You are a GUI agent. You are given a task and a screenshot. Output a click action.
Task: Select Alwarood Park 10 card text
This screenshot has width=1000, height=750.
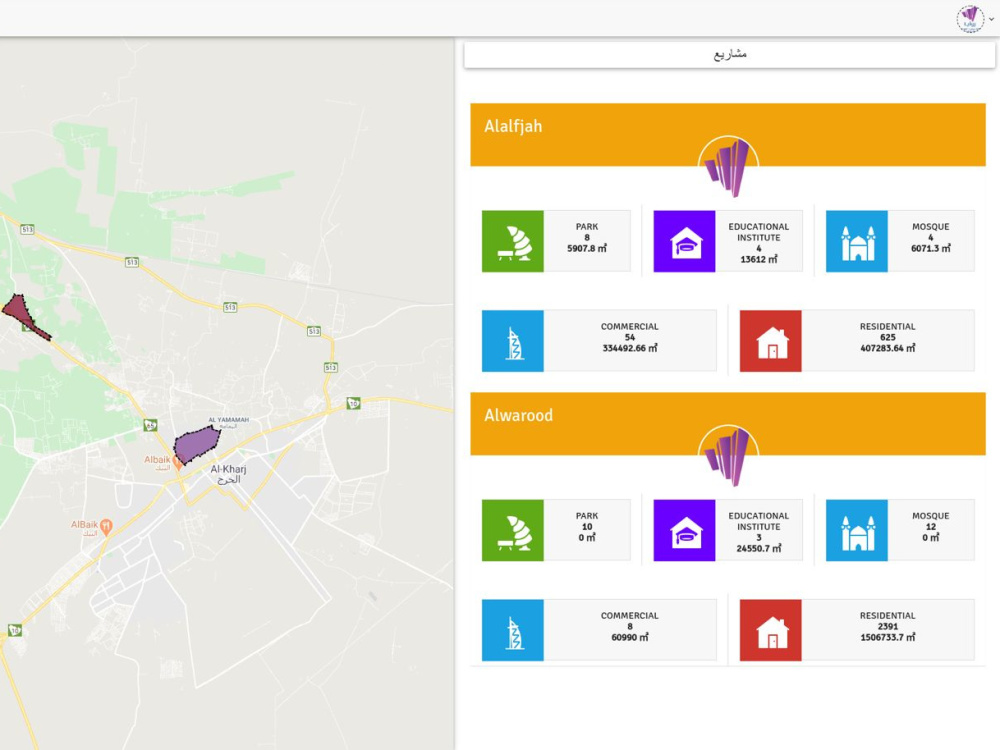(587, 527)
